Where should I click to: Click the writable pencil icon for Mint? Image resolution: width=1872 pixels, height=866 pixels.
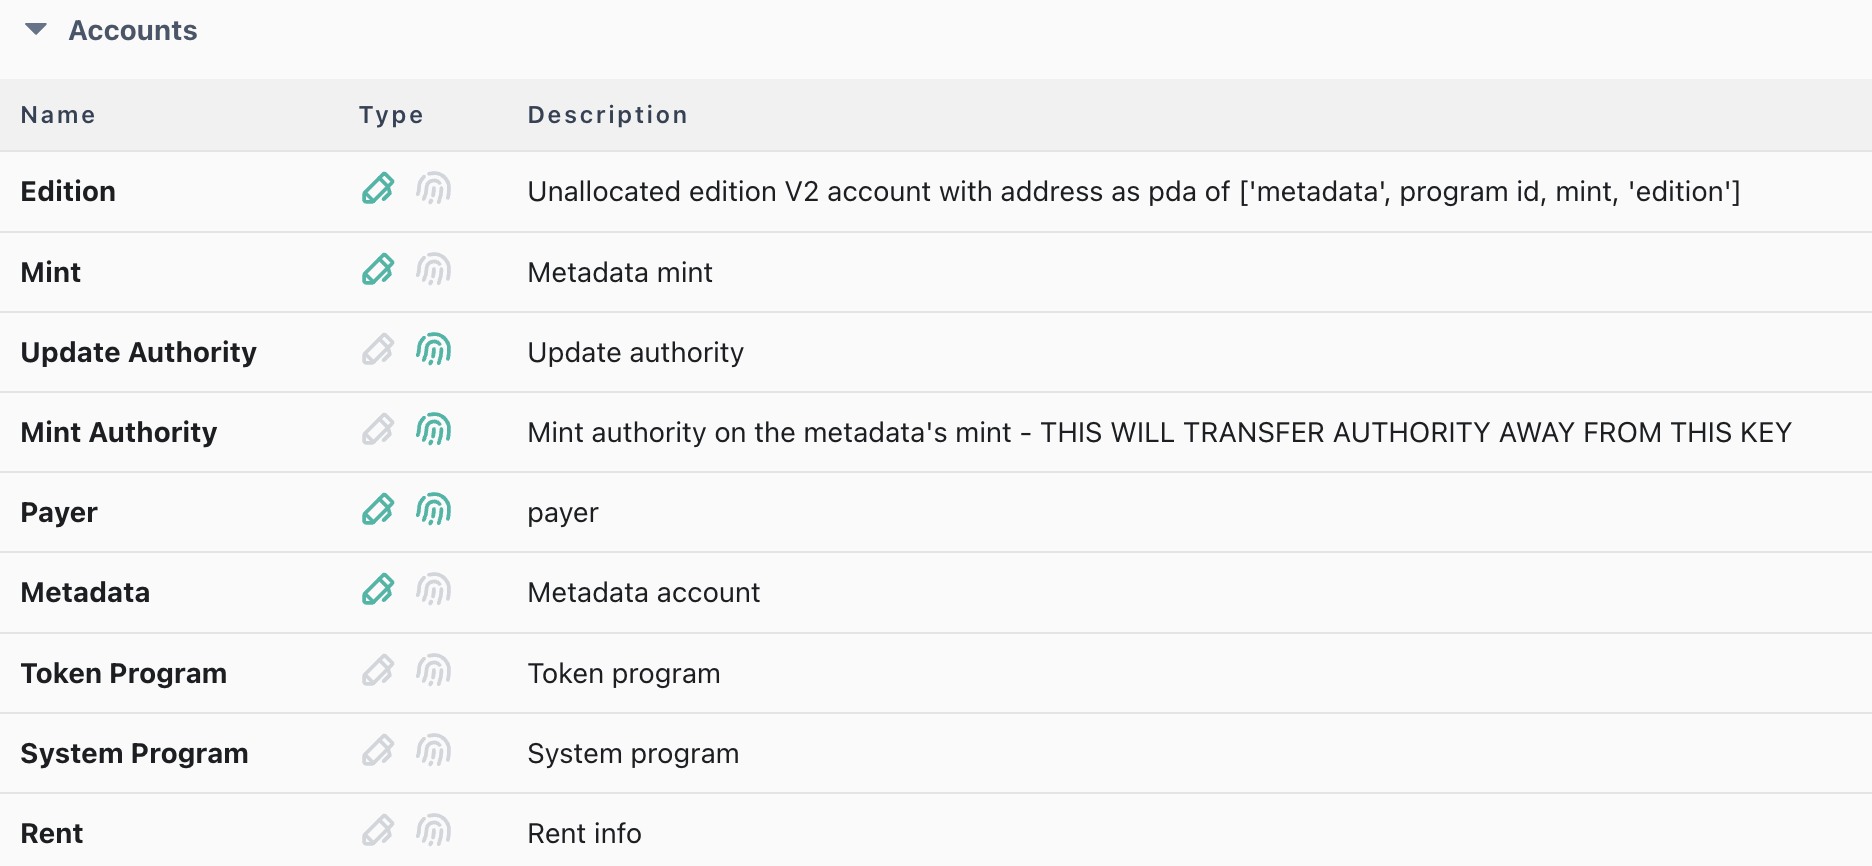[378, 270]
